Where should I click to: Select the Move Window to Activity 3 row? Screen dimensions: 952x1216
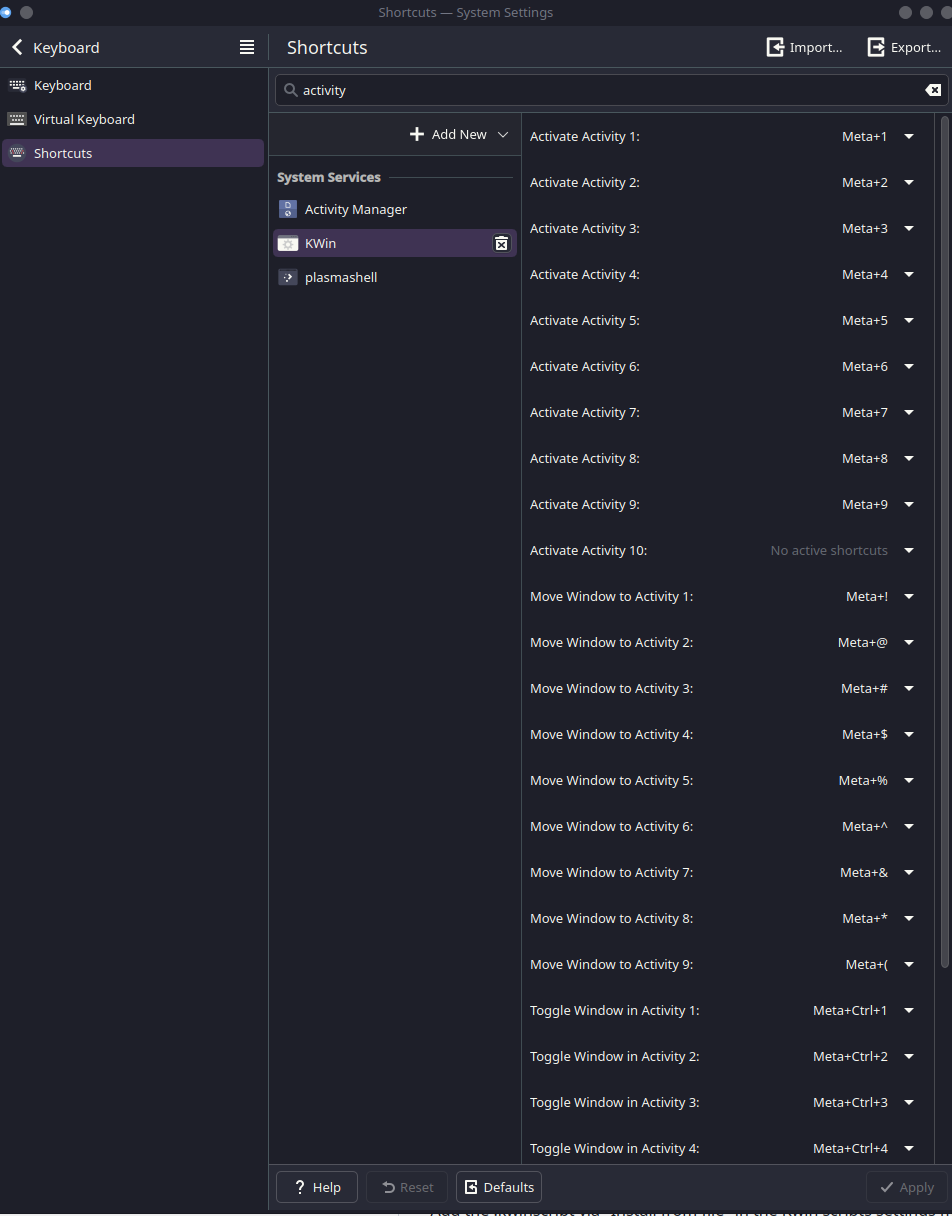point(730,688)
